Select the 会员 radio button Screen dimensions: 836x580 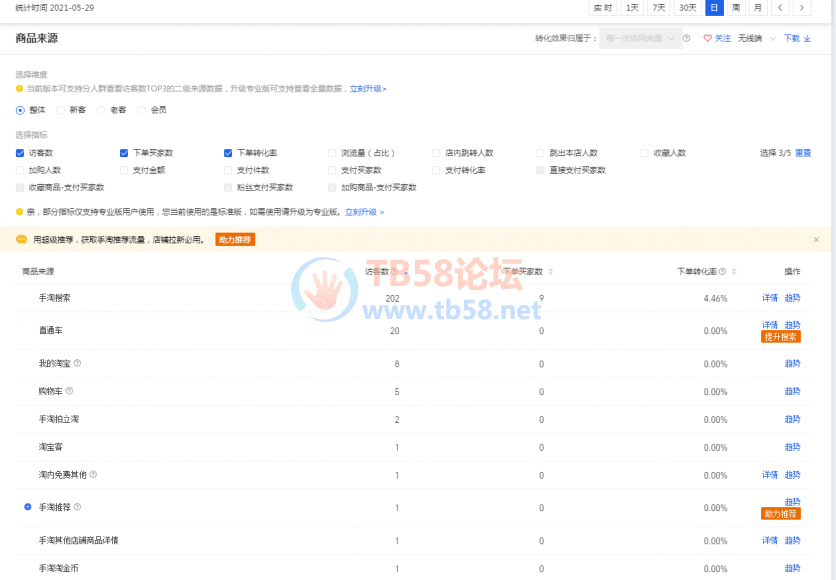pyautogui.click(x=142, y=110)
